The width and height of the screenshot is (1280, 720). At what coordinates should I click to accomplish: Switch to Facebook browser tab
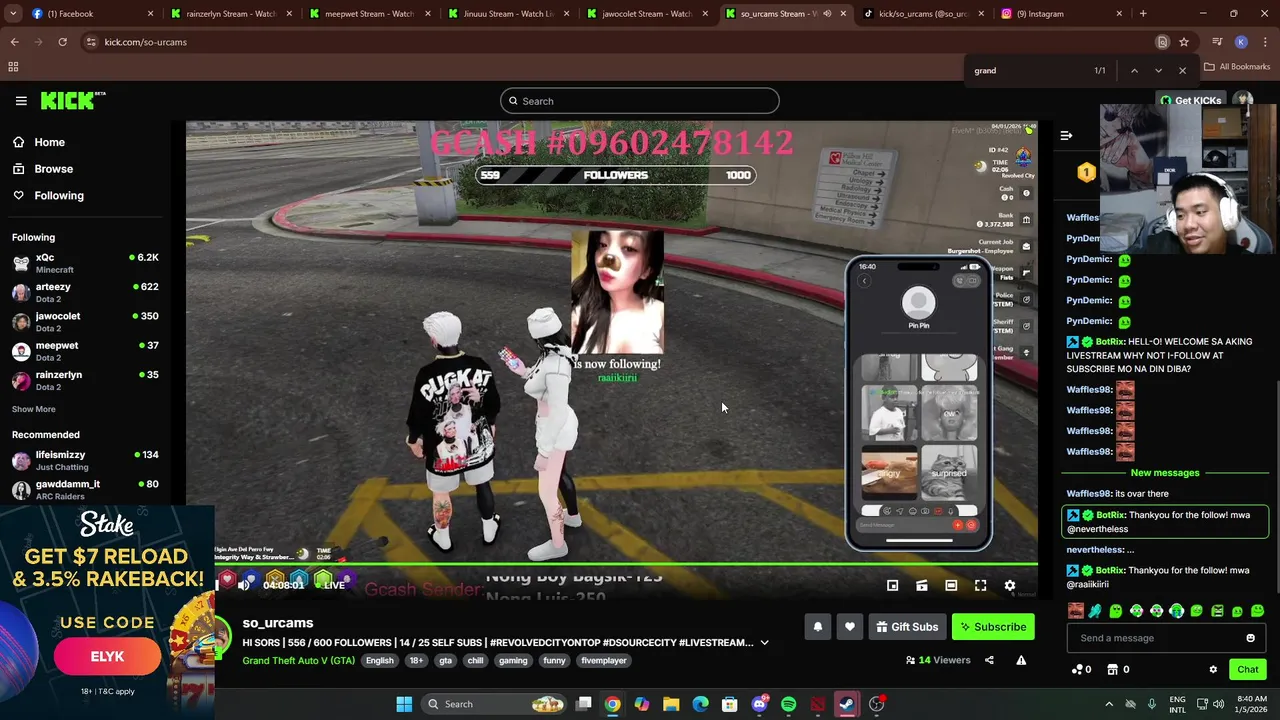point(91,14)
